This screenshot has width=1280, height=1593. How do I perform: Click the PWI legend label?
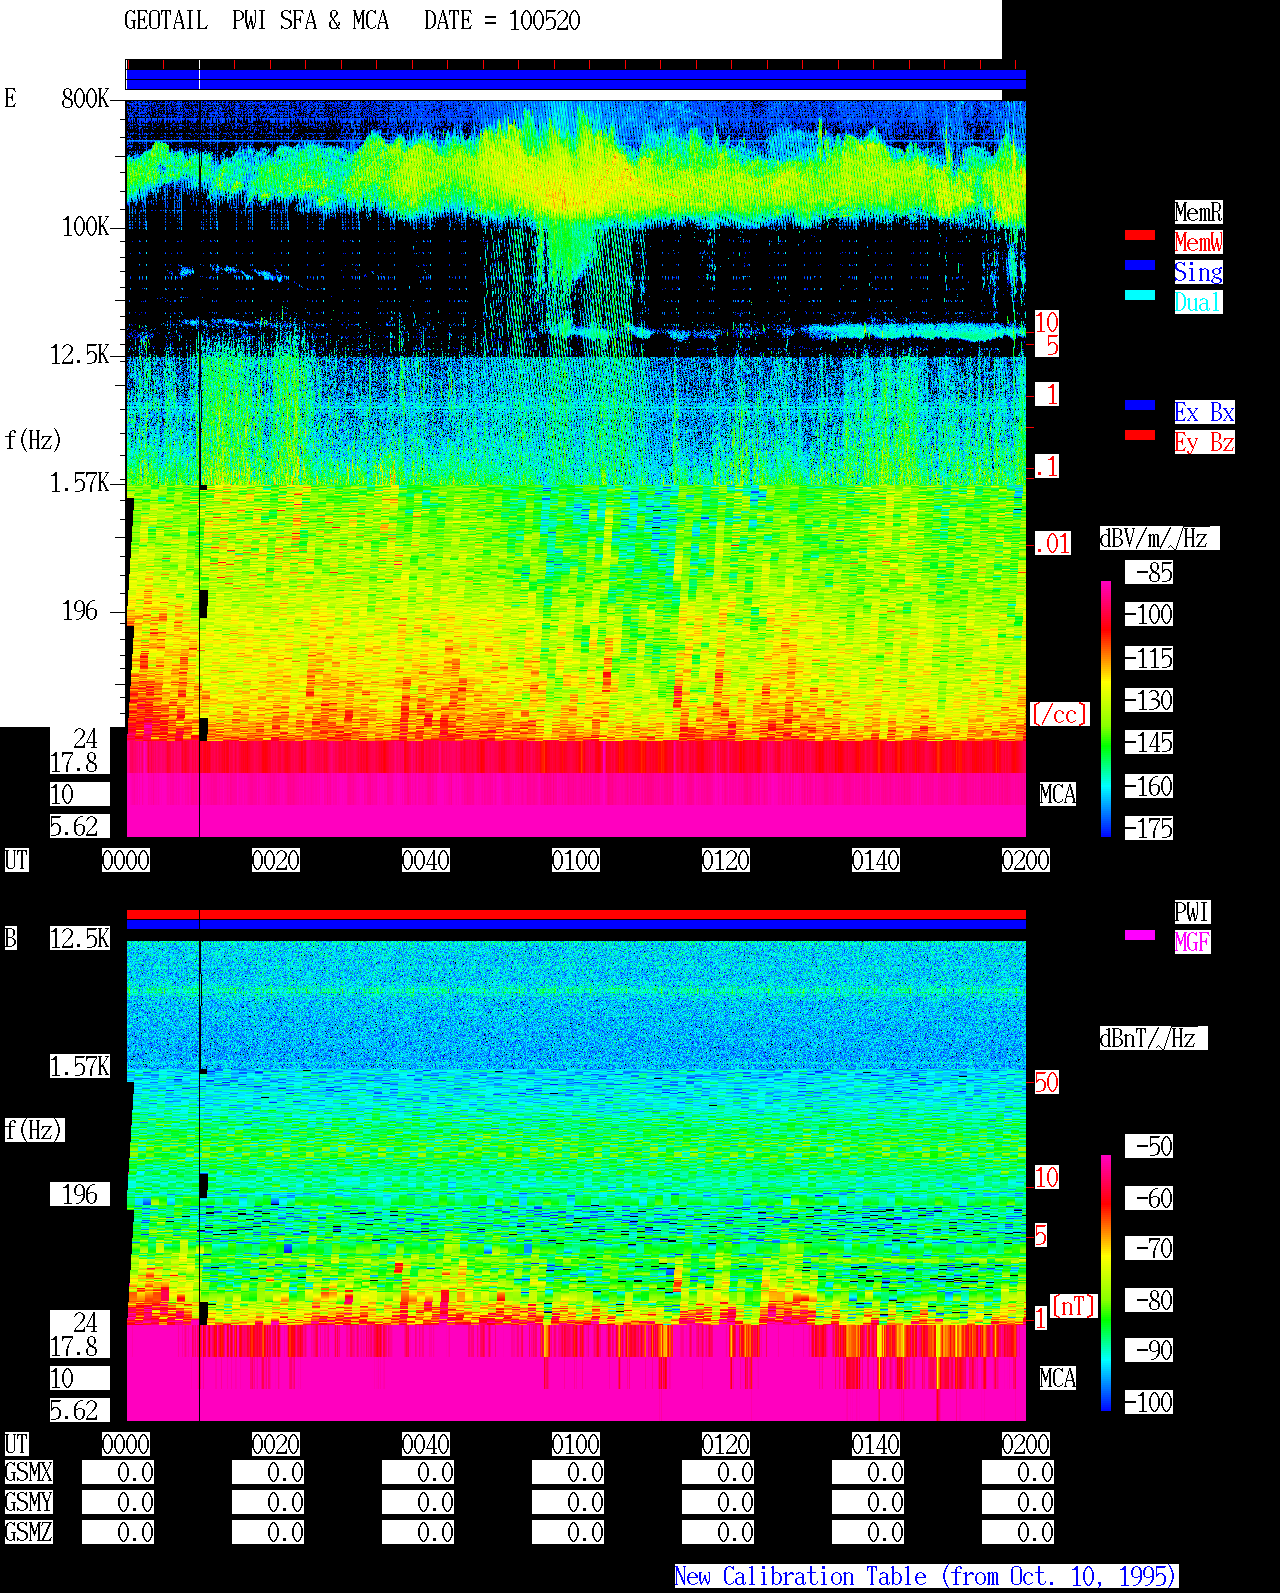[1192, 912]
